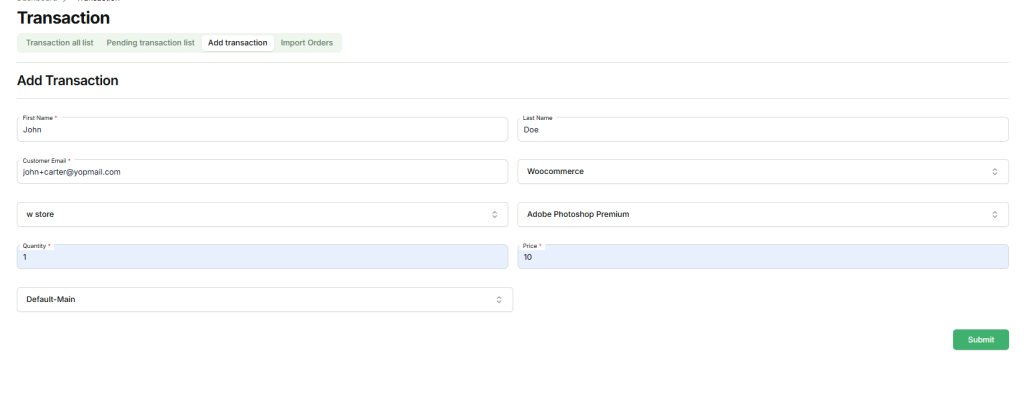Click the Add Transaction section heading

68,80
